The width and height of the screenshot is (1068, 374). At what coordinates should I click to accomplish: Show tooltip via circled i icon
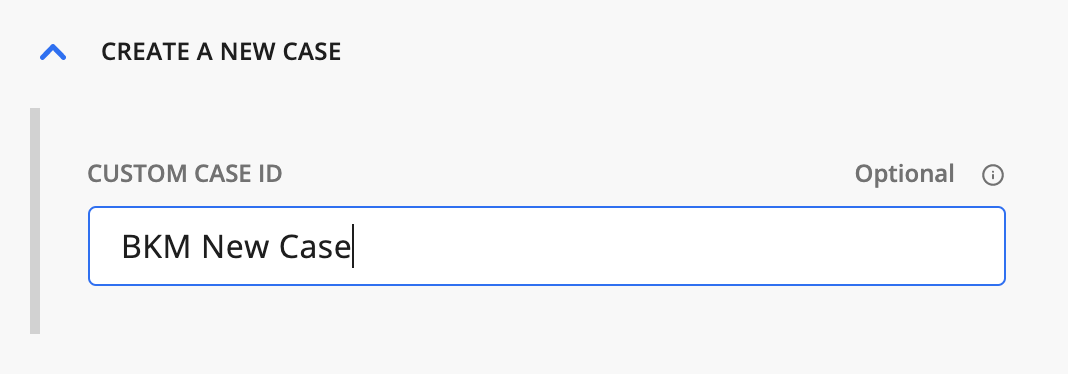[x=992, y=175]
